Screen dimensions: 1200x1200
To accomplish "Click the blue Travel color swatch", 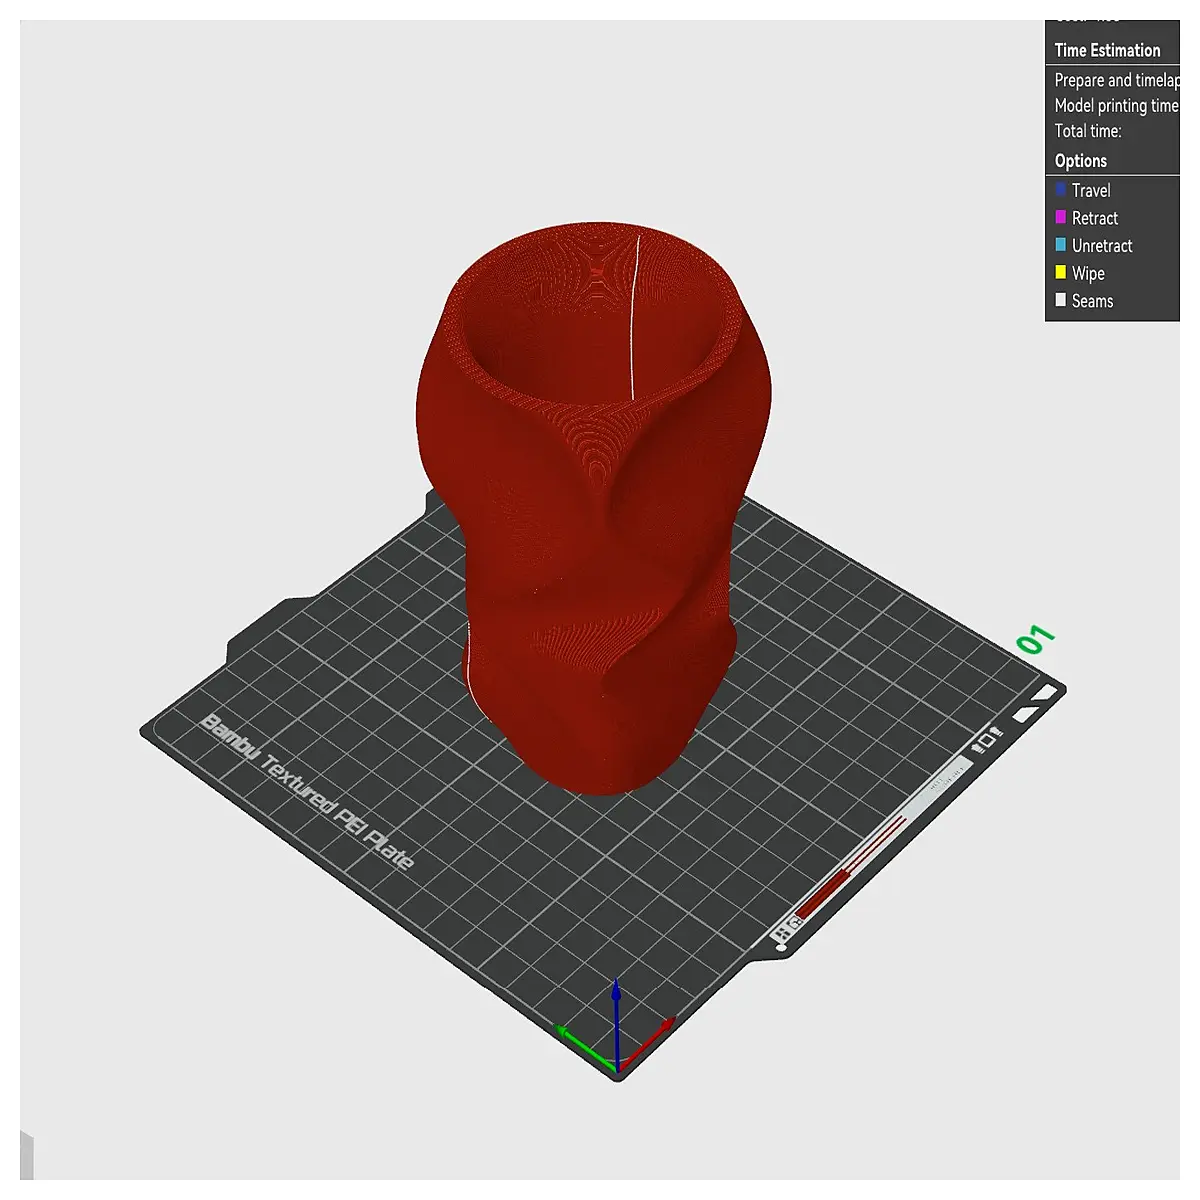I will pyautogui.click(x=1060, y=189).
